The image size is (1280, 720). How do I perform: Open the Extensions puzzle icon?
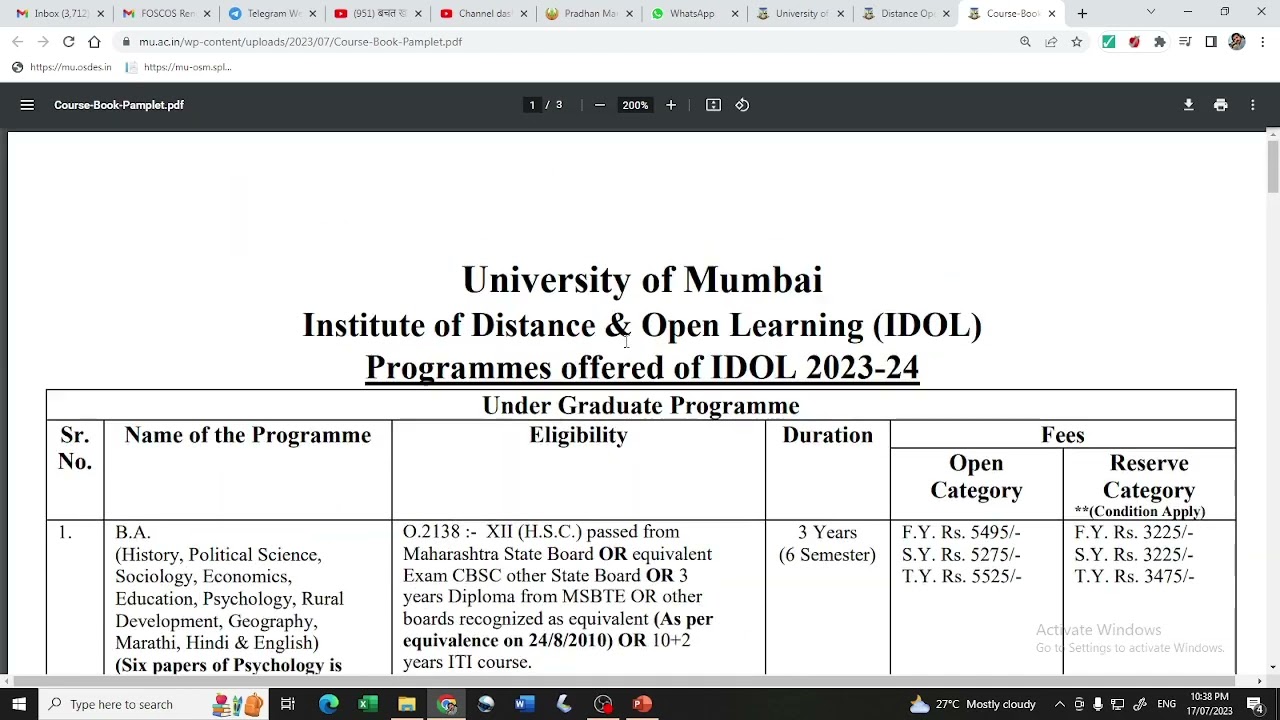(x=1159, y=42)
